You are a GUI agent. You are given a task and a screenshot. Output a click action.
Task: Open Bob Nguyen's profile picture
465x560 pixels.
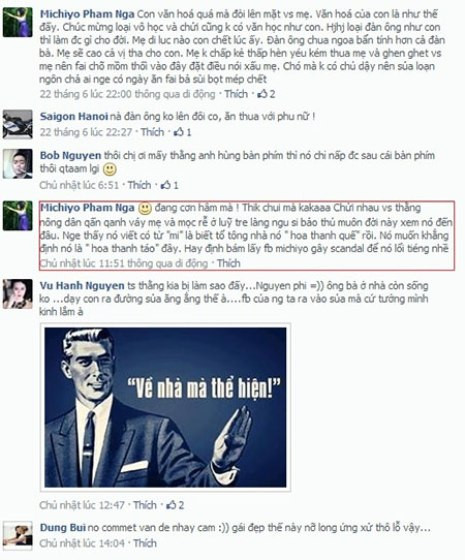[18, 164]
